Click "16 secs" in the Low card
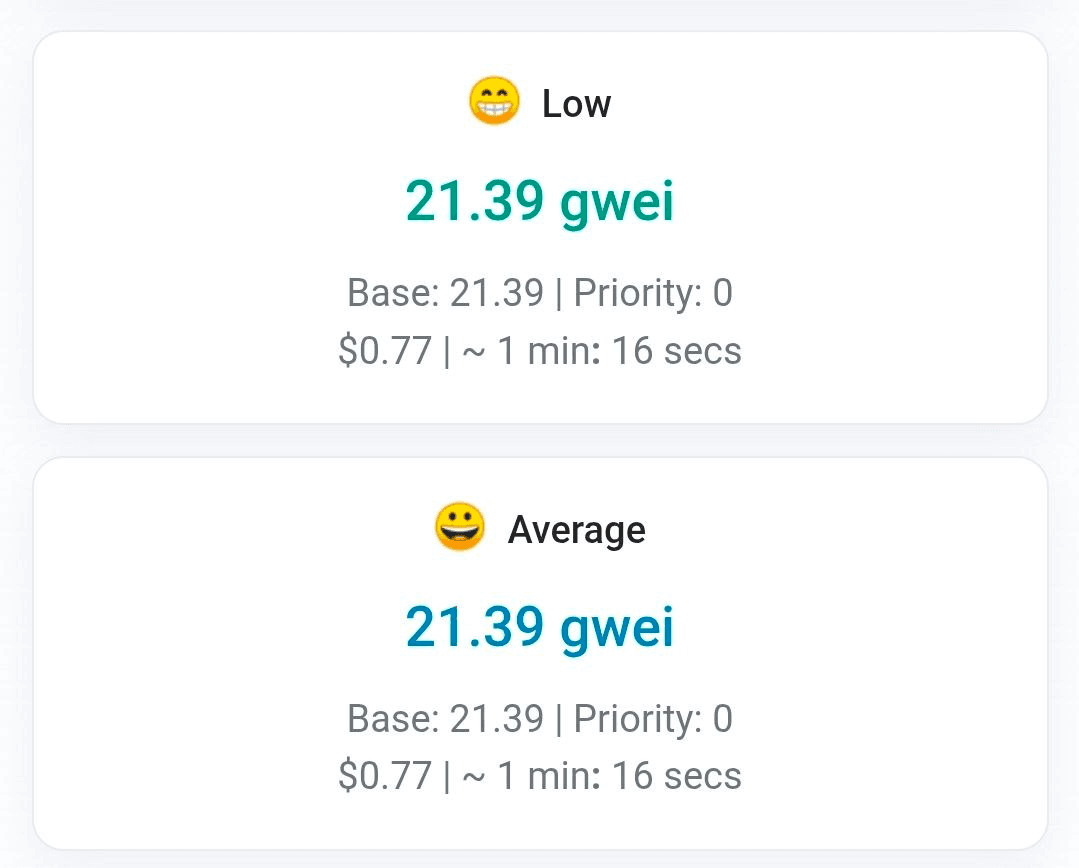The width and height of the screenshot is (1079, 868). pyautogui.click(x=677, y=351)
